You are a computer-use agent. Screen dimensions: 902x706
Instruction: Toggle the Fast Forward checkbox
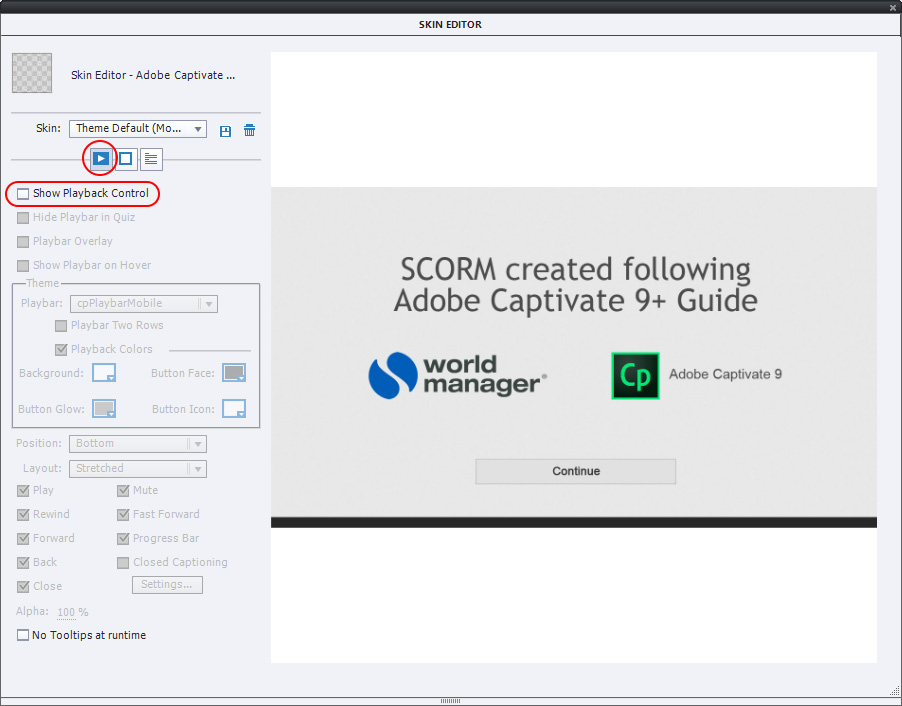tap(123, 515)
